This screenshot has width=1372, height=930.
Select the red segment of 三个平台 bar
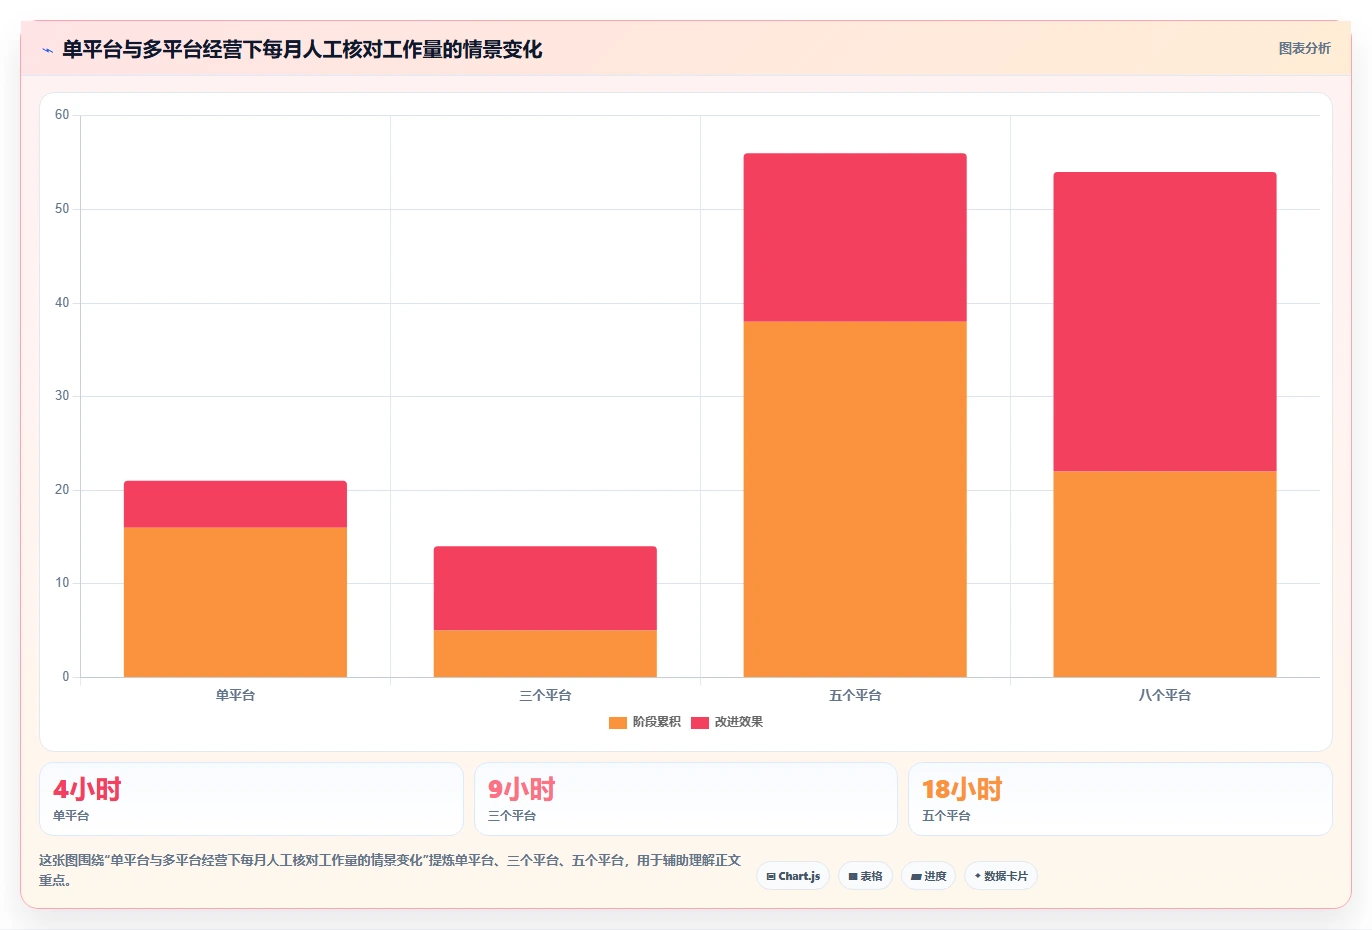coord(545,588)
